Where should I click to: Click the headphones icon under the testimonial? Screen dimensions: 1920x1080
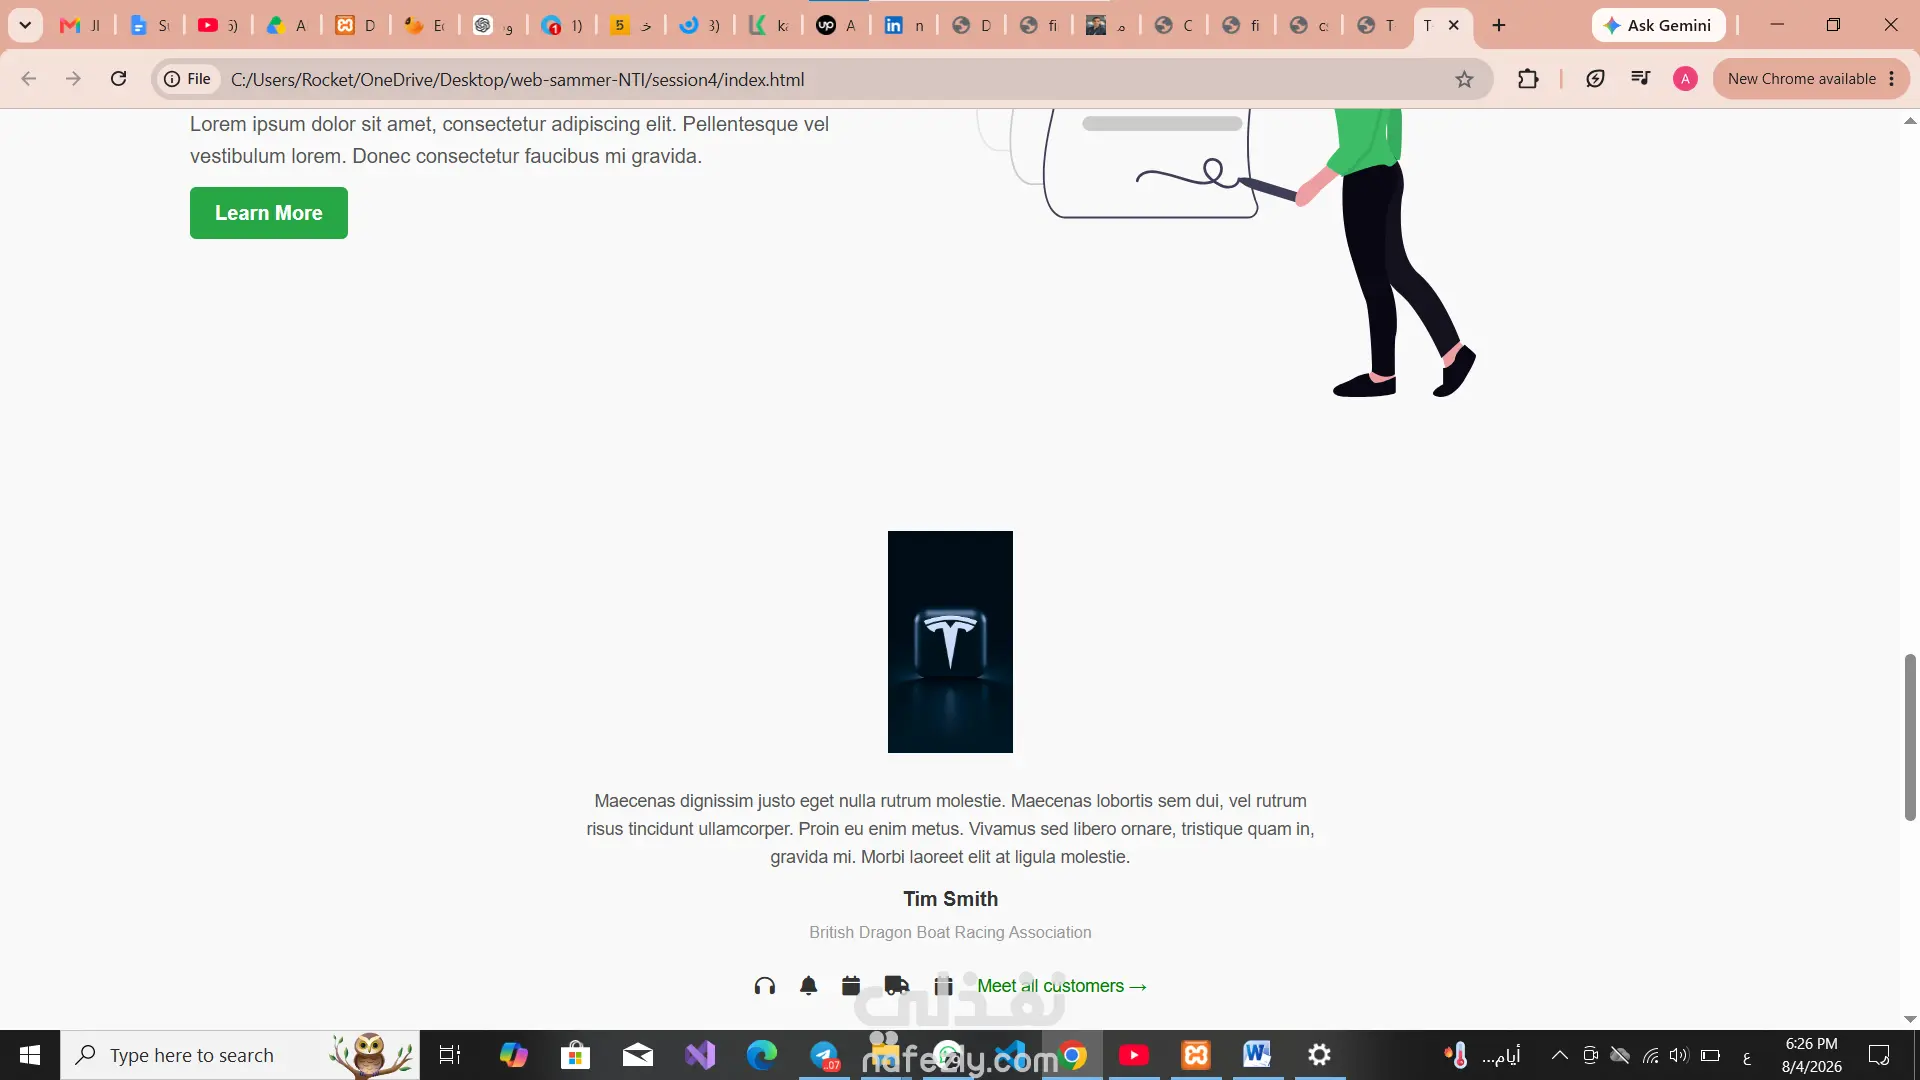pos(765,986)
